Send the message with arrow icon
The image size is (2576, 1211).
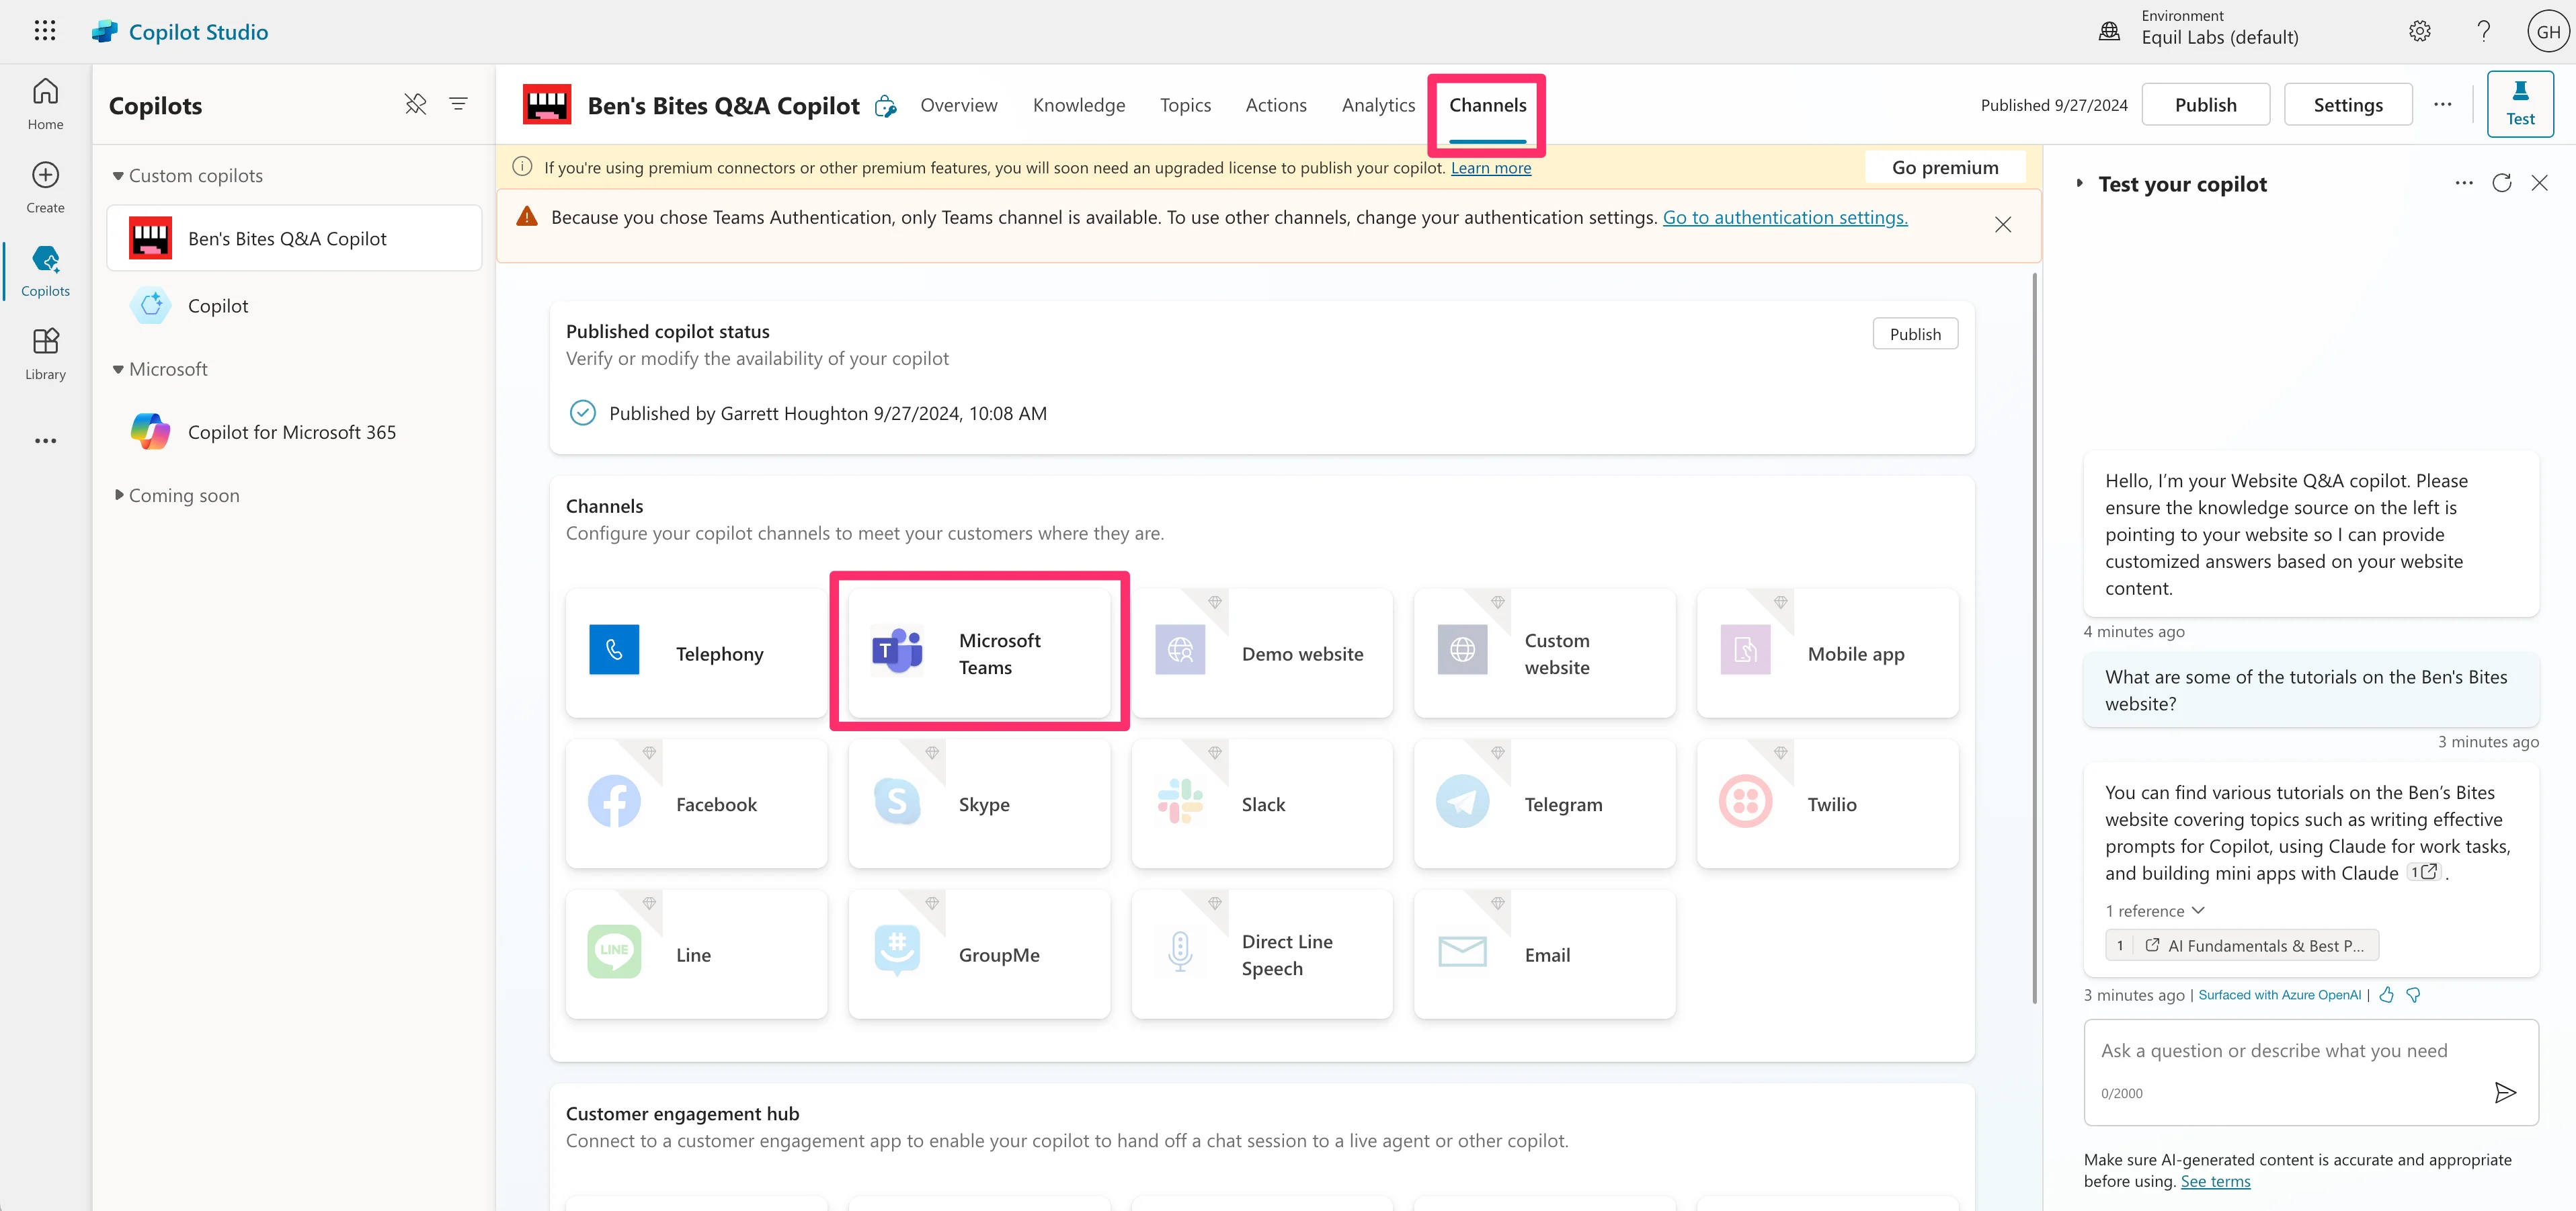[2504, 1092]
